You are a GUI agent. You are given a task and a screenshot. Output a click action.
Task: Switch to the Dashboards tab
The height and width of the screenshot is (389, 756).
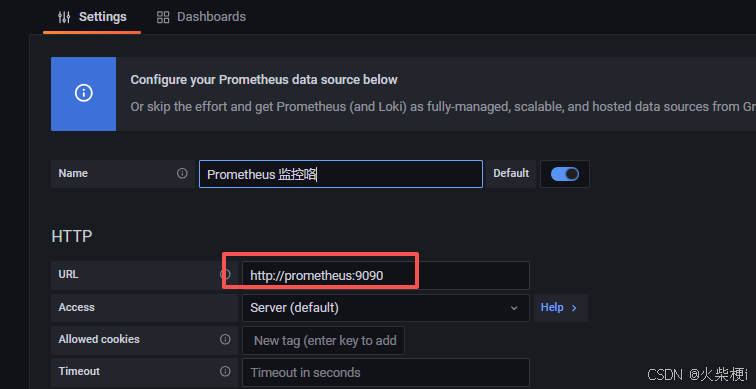(x=202, y=17)
